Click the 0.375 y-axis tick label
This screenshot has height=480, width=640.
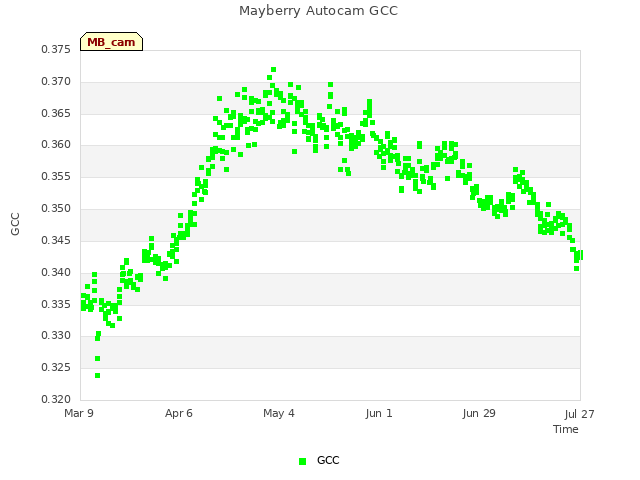(56, 50)
